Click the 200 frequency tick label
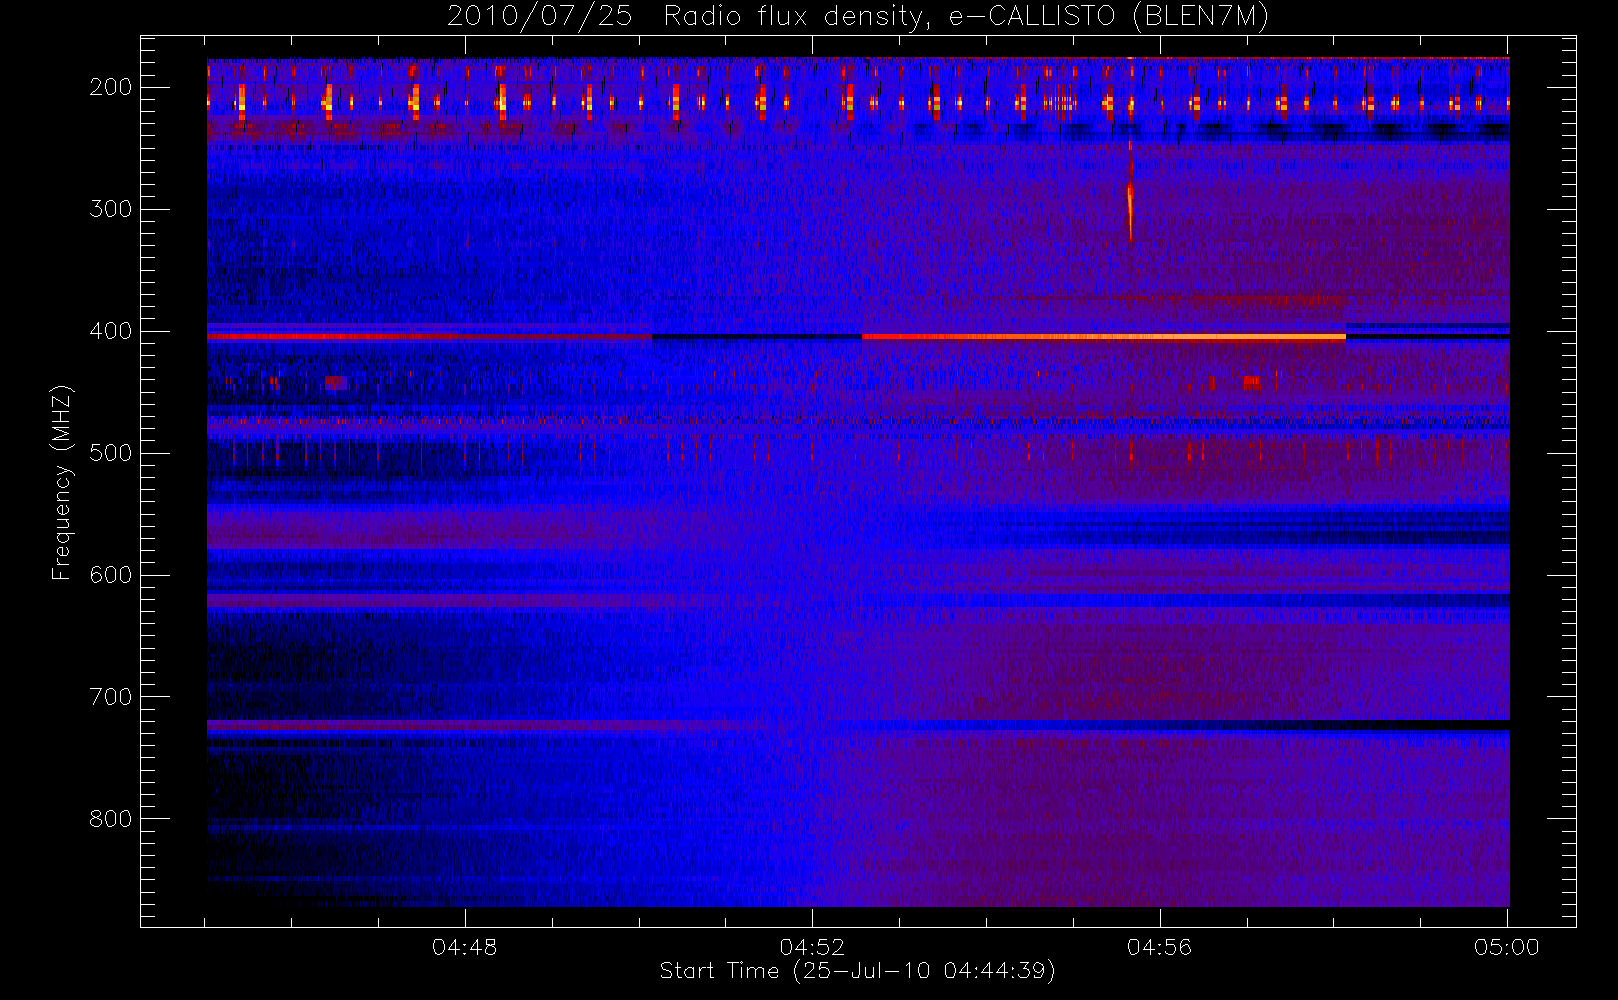This screenshot has height=1000, width=1618. [x=111, y=87]
